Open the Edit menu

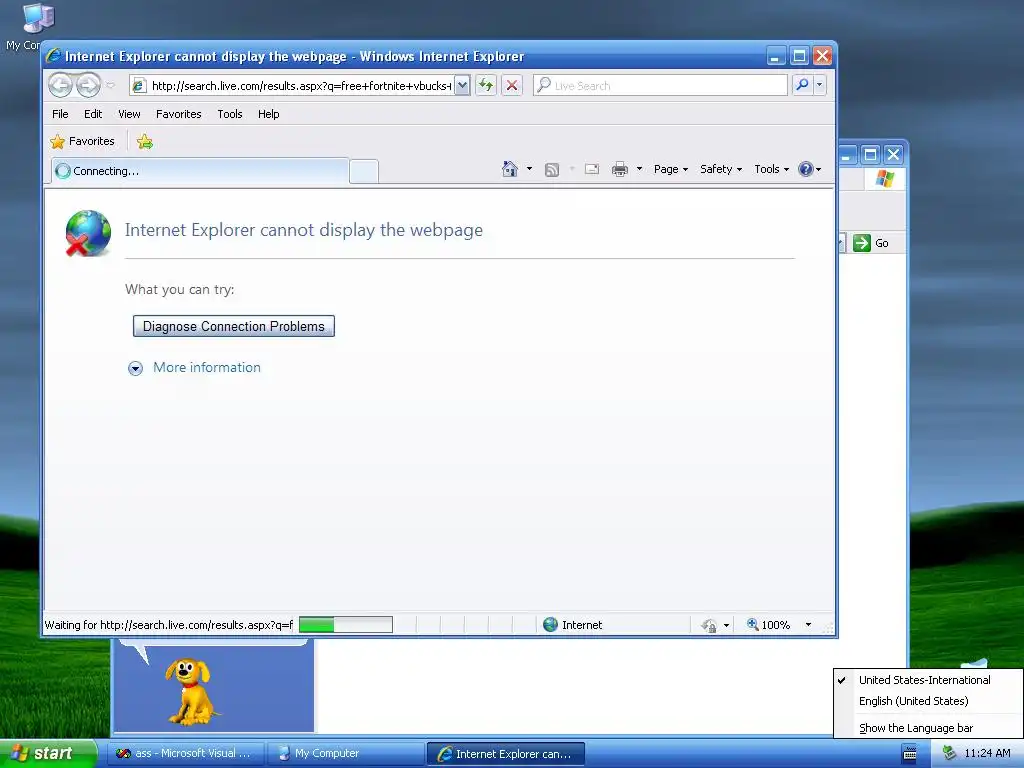pyautogui.click(x=93, y=114)
